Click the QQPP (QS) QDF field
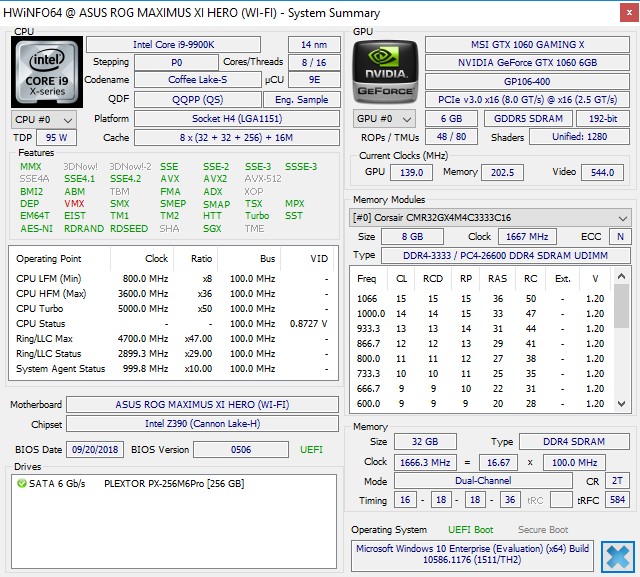This screenshot has height=577, width=640. pos(198,100)
